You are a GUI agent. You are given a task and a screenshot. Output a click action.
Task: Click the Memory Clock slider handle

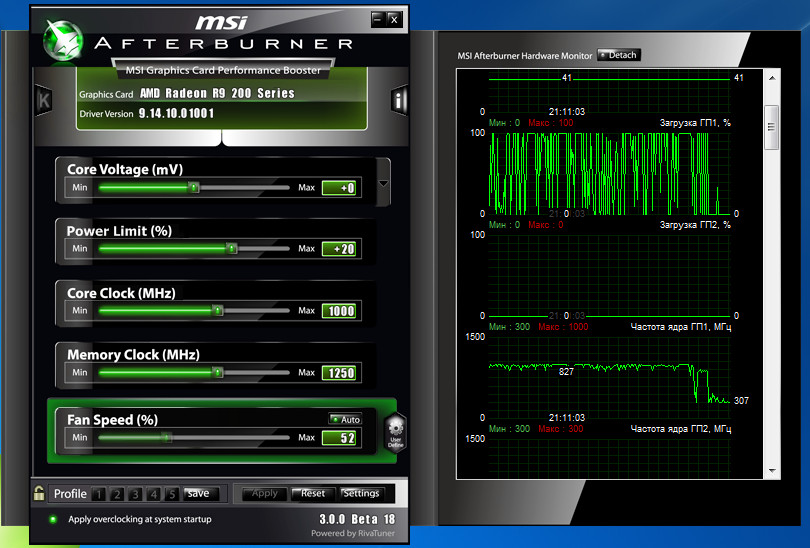pyautogui.click(x=218, y=372)
